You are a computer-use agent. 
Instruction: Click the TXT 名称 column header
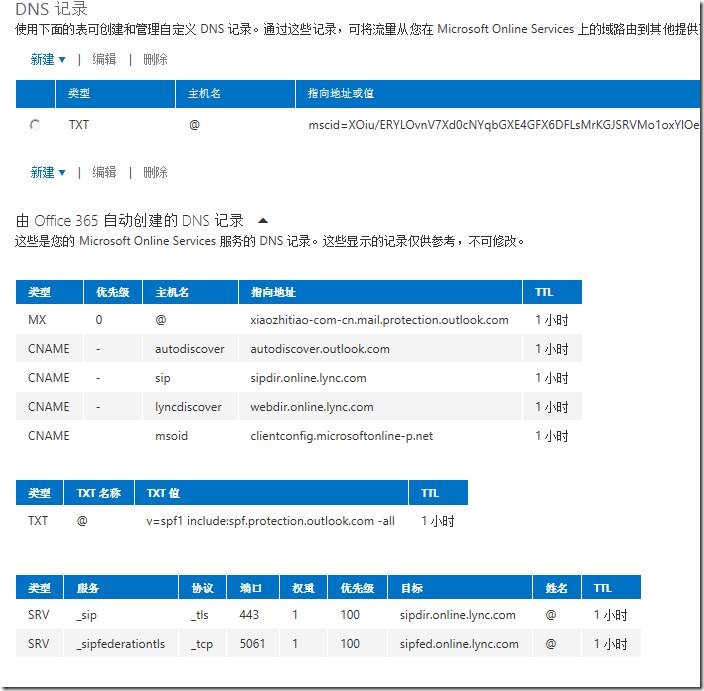99,493
